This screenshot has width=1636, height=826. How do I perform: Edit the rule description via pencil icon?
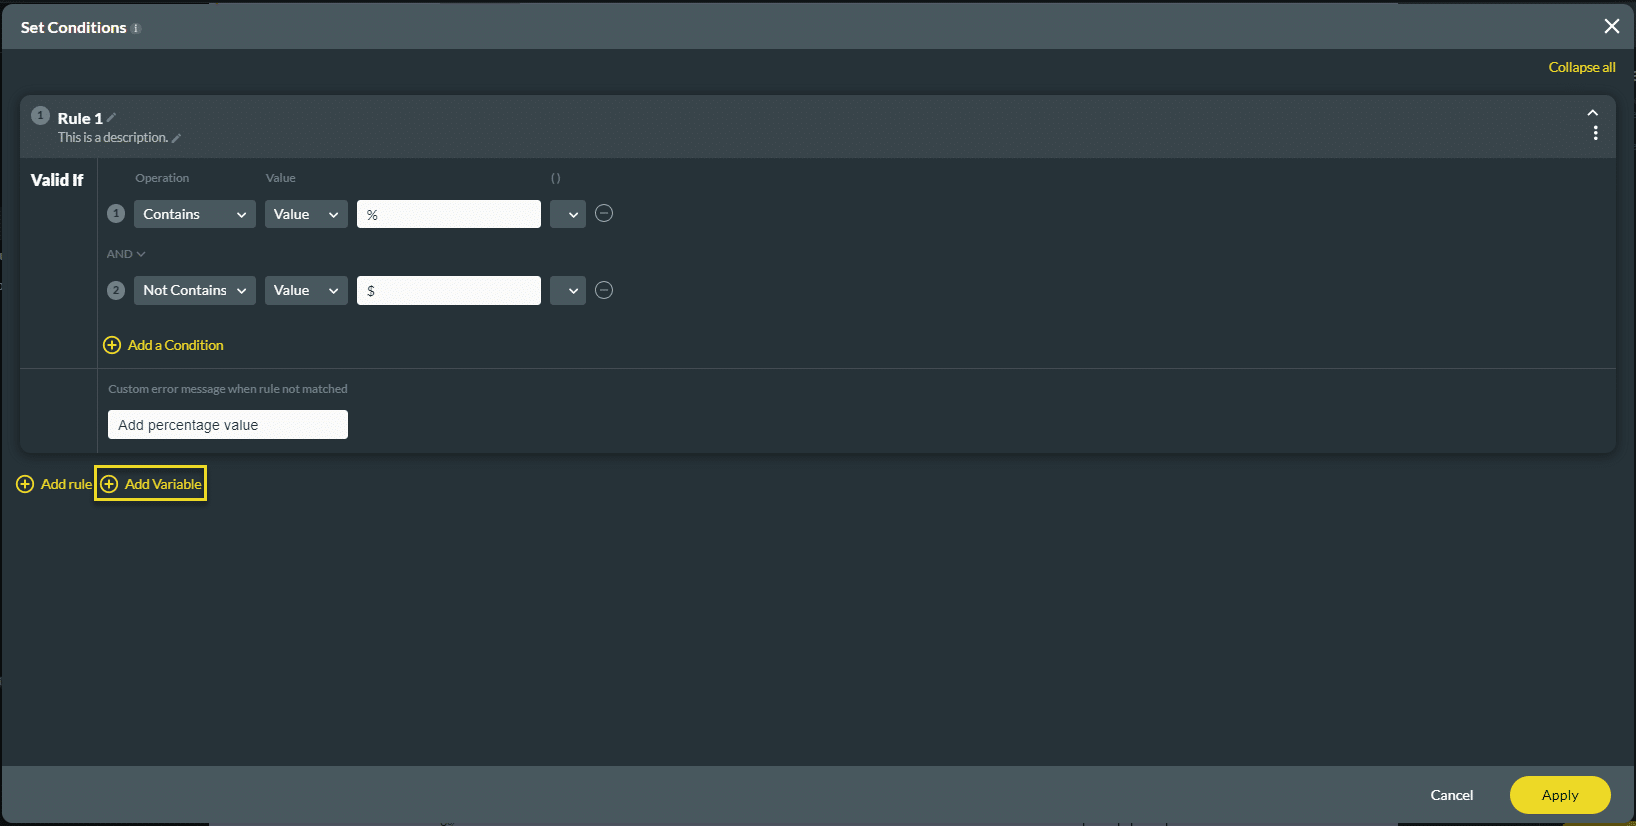(175, 137)
